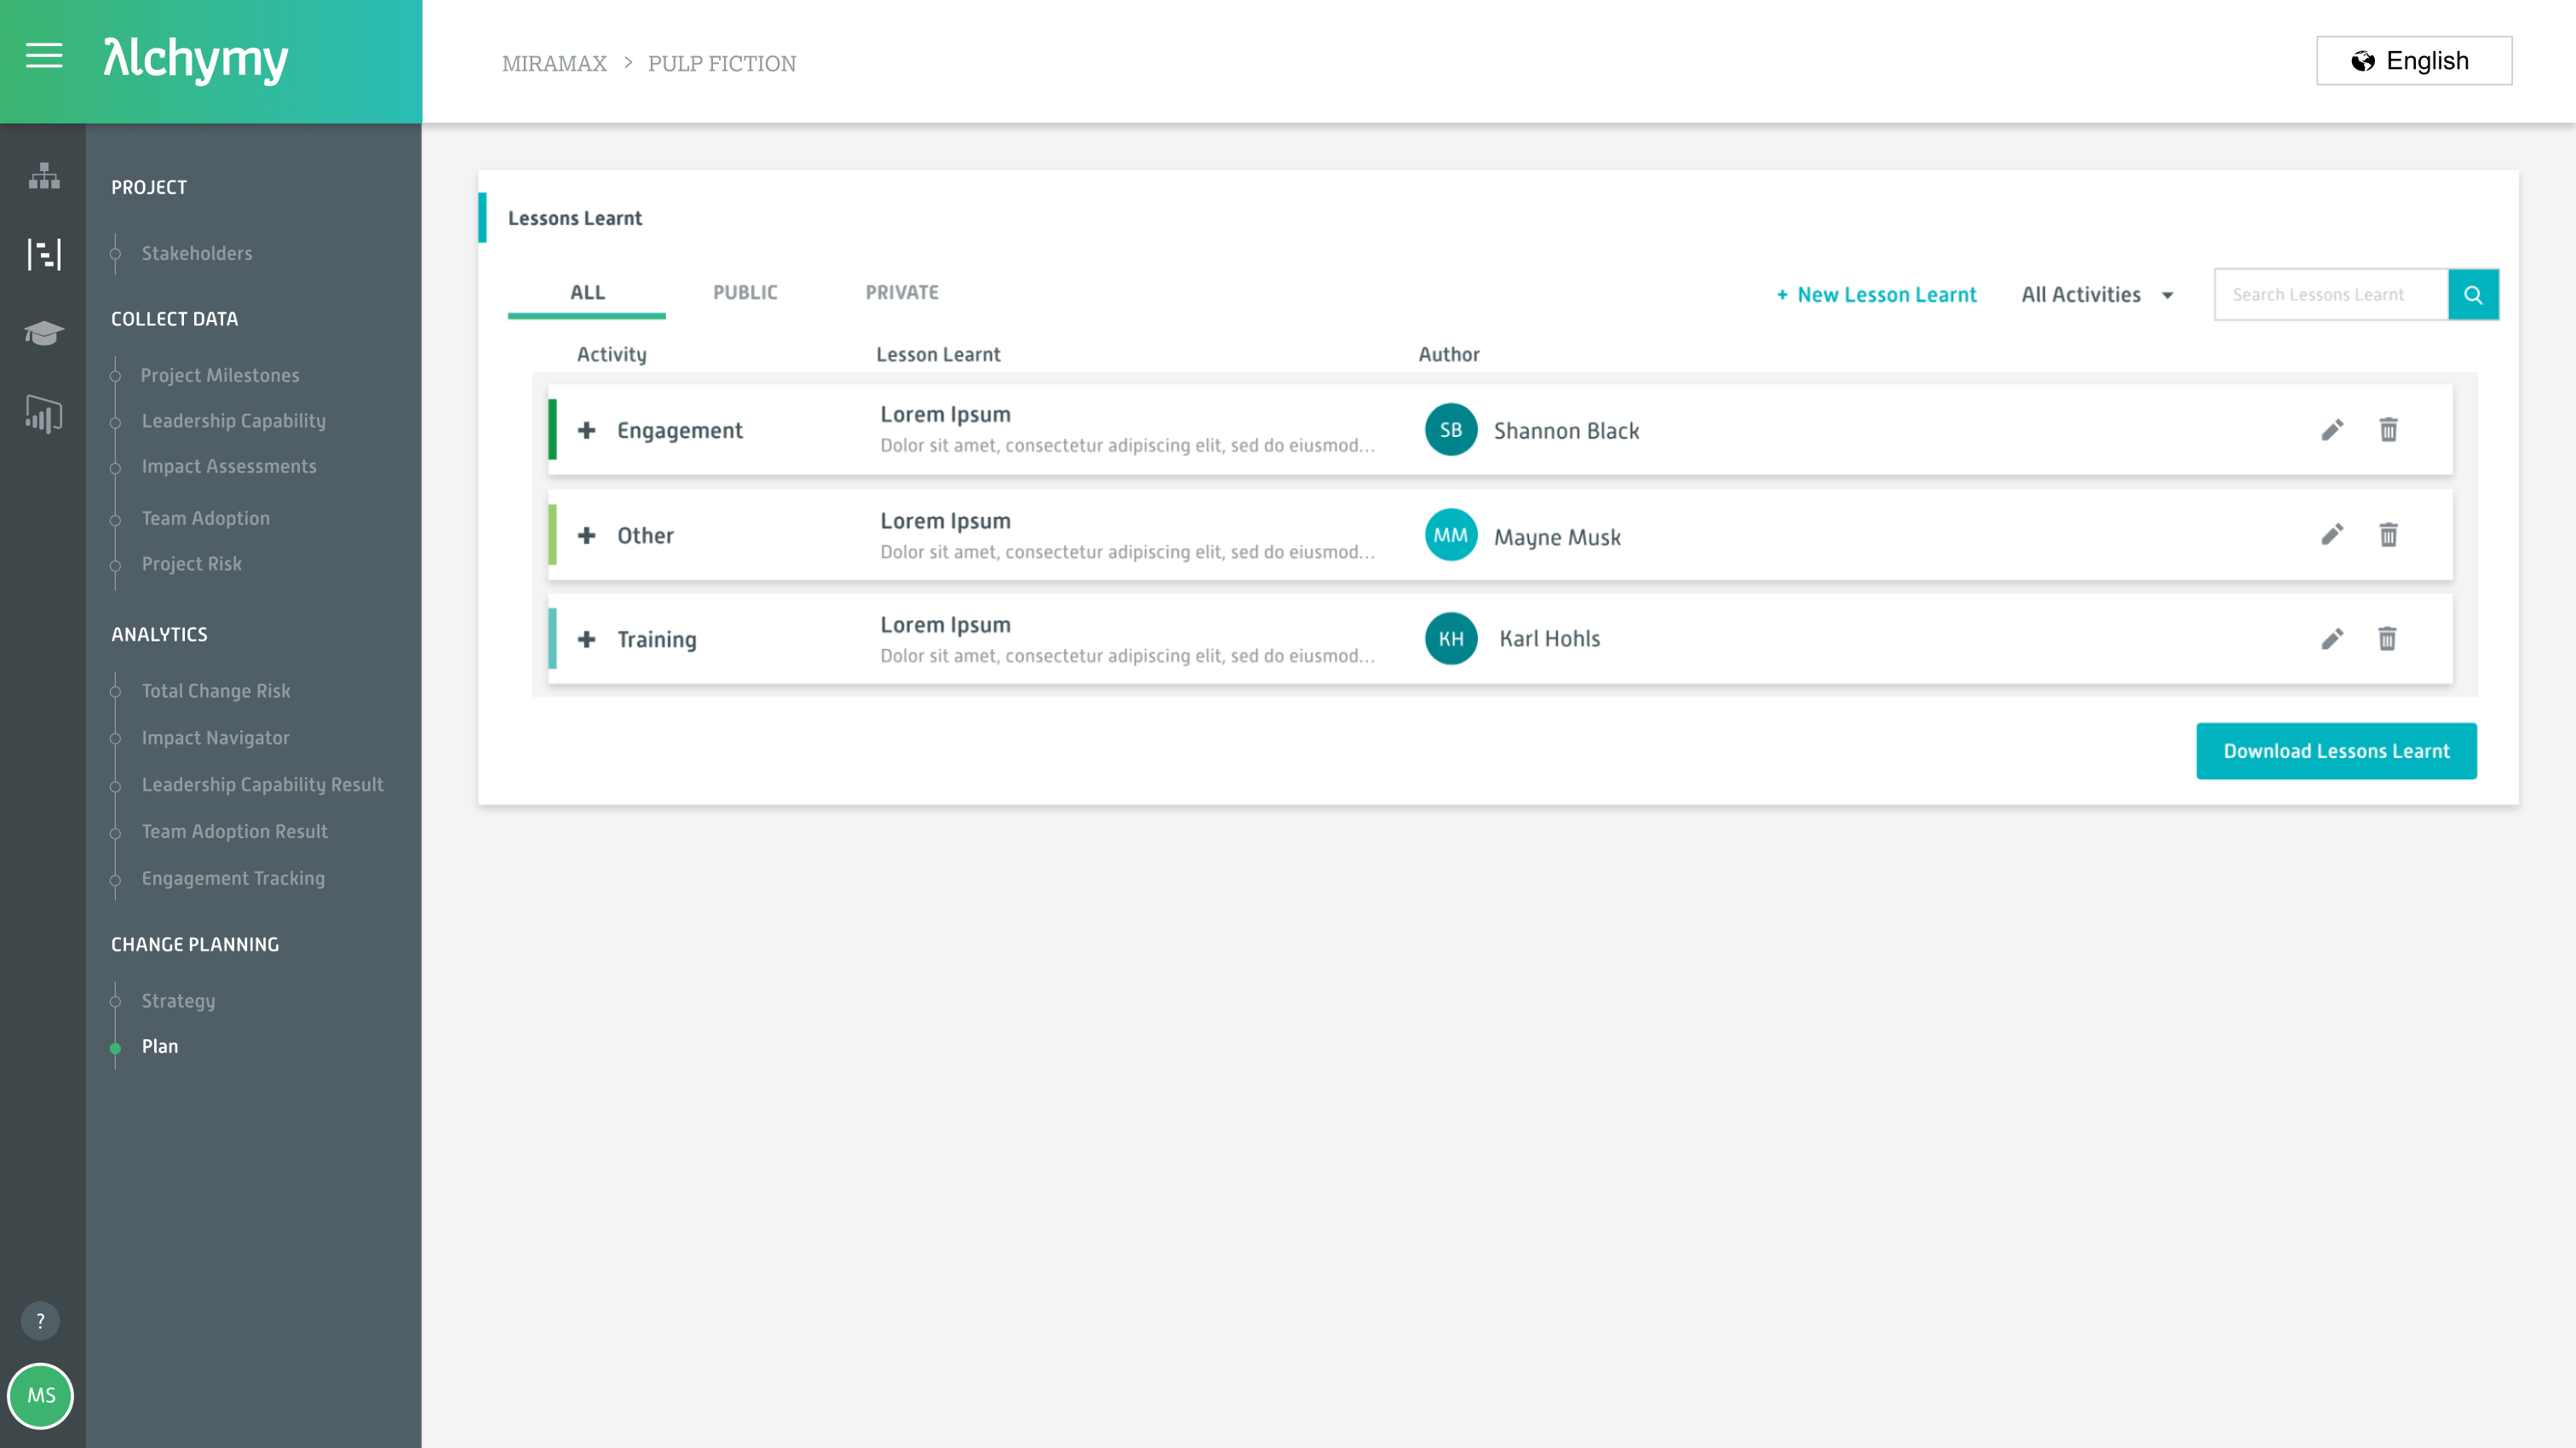The width and height of the screenshot is (2576, 1448).
Task: Go to Impact Navigator in the sidebar
Action: (216, 738)
